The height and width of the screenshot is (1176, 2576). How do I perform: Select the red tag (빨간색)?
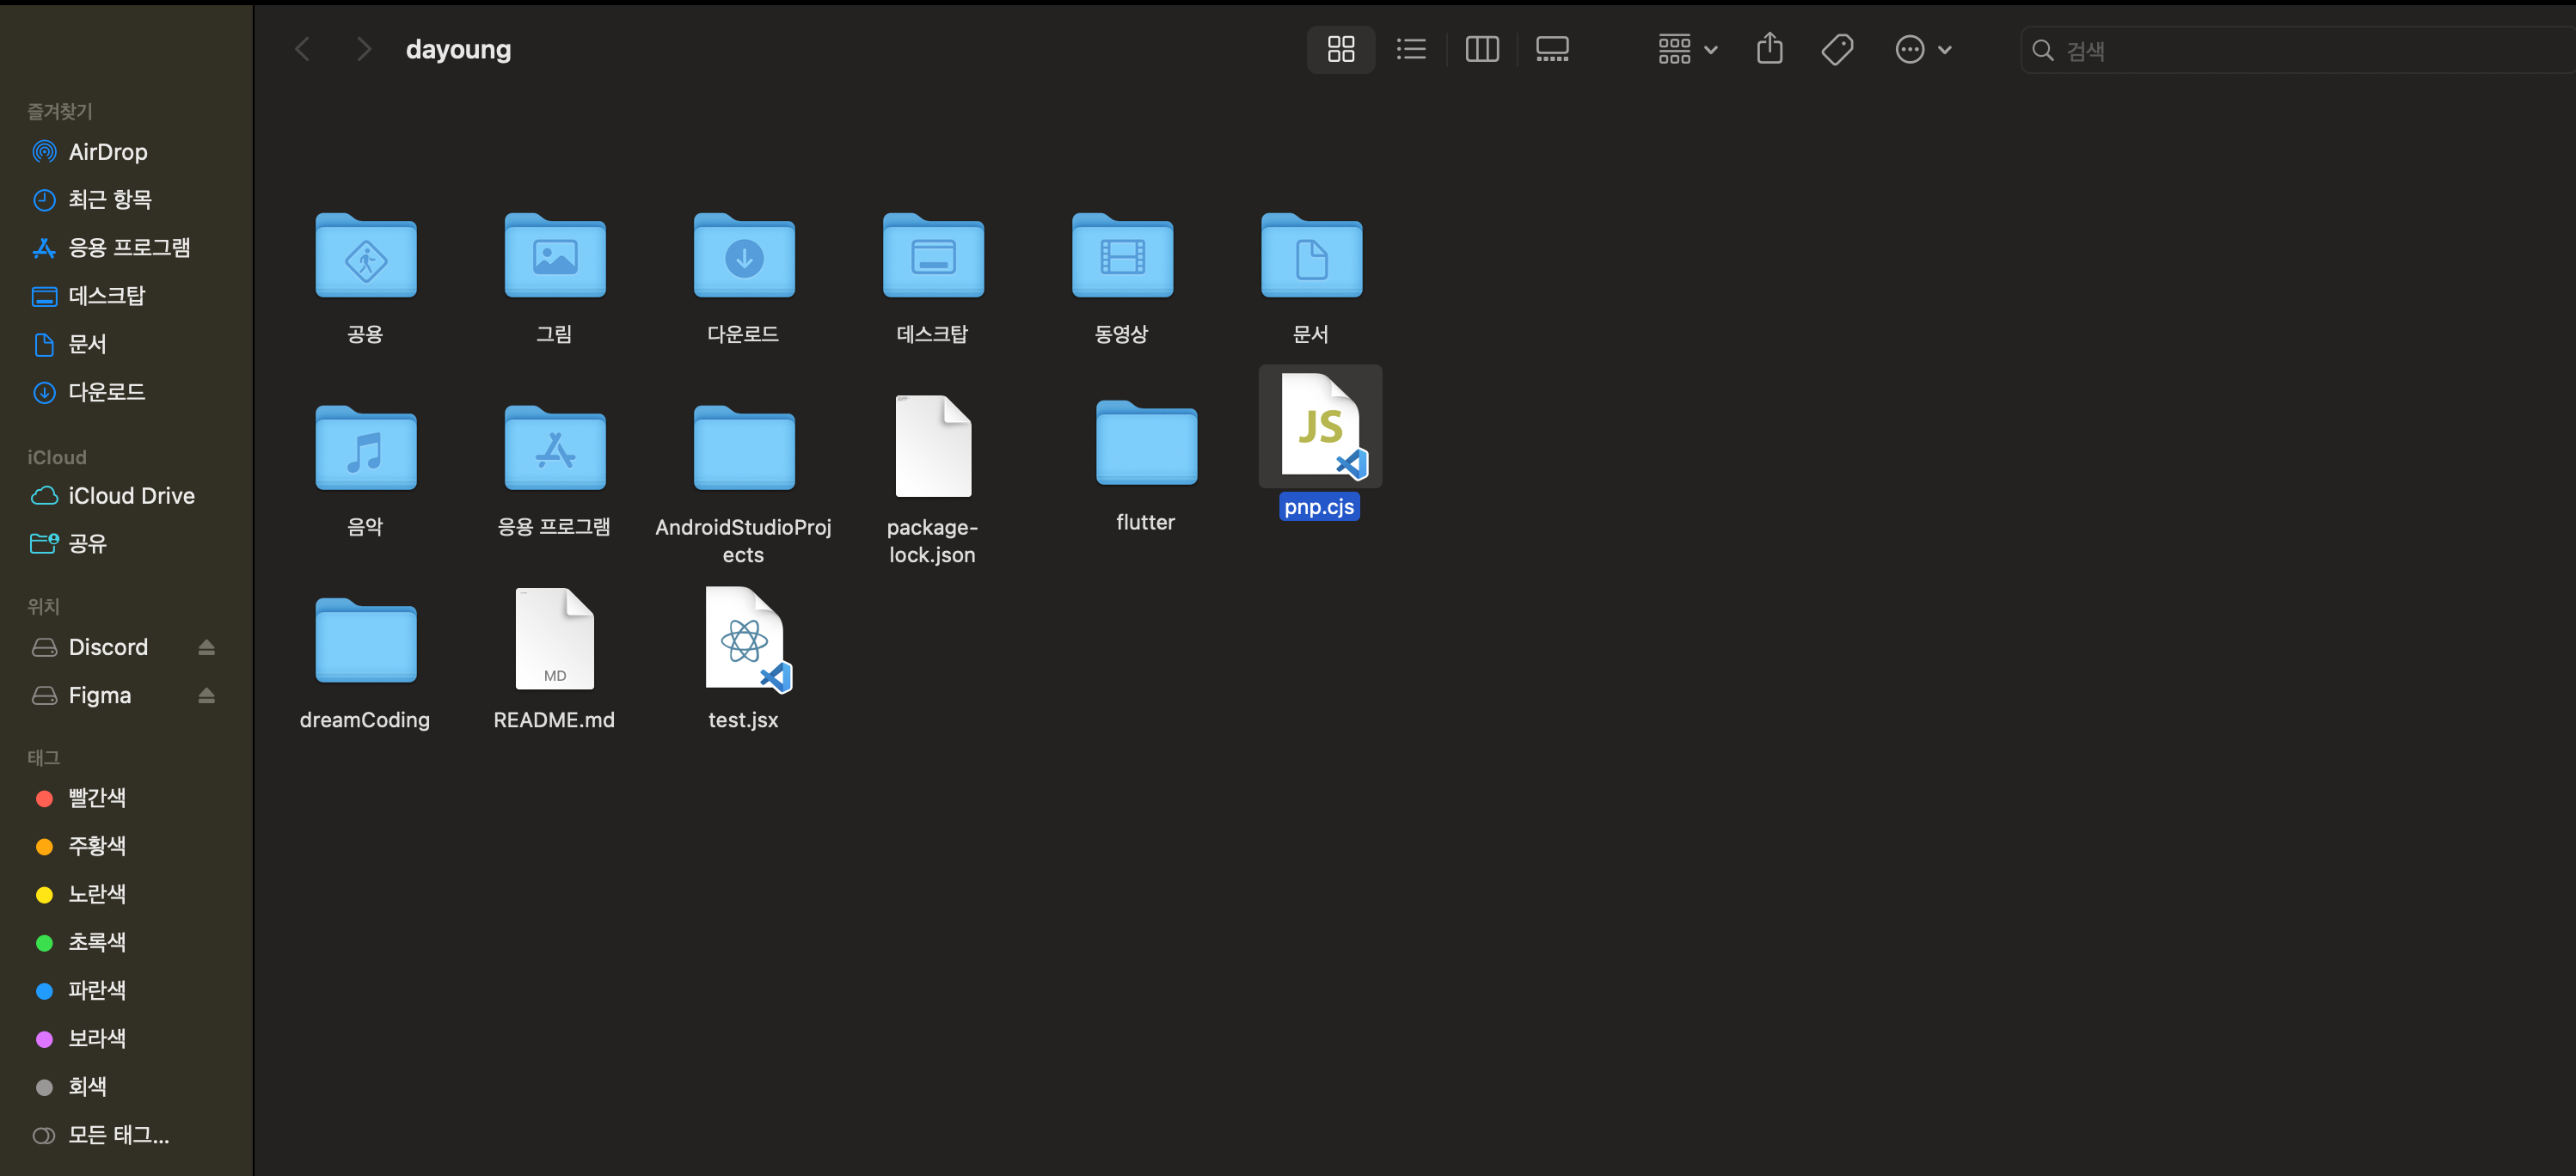96,798
